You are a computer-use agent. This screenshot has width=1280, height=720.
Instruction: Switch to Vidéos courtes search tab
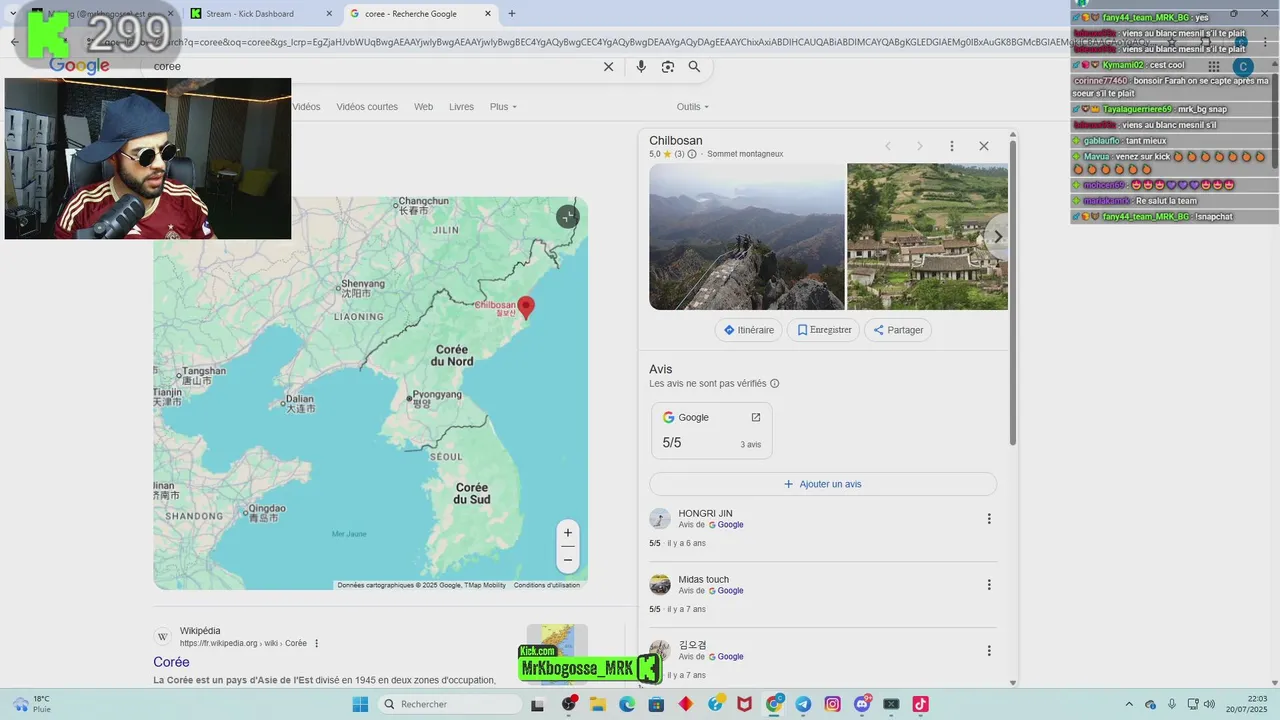(x=367, y=107)
